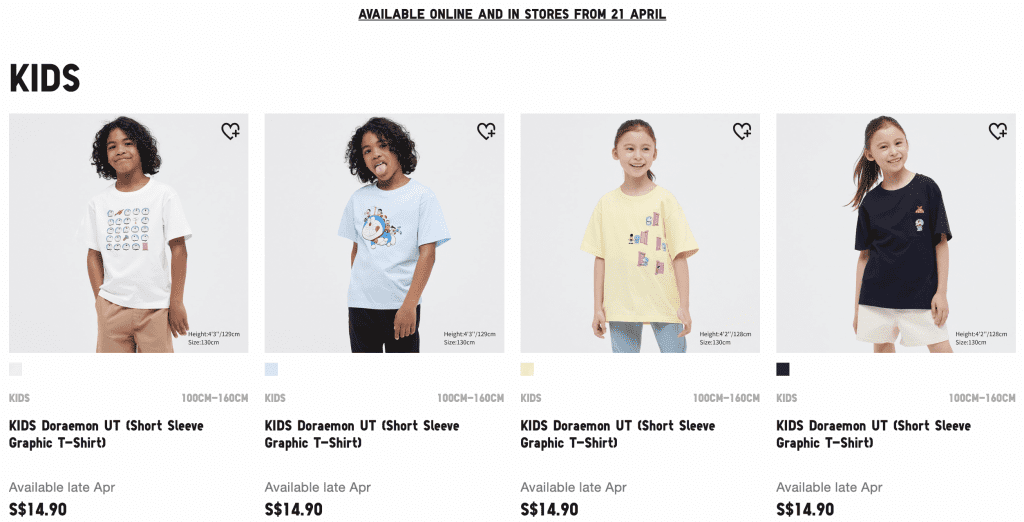Add navy Doraemon shirt to wishlist
Screen dimensions: 1024x522
pos(998,131)
